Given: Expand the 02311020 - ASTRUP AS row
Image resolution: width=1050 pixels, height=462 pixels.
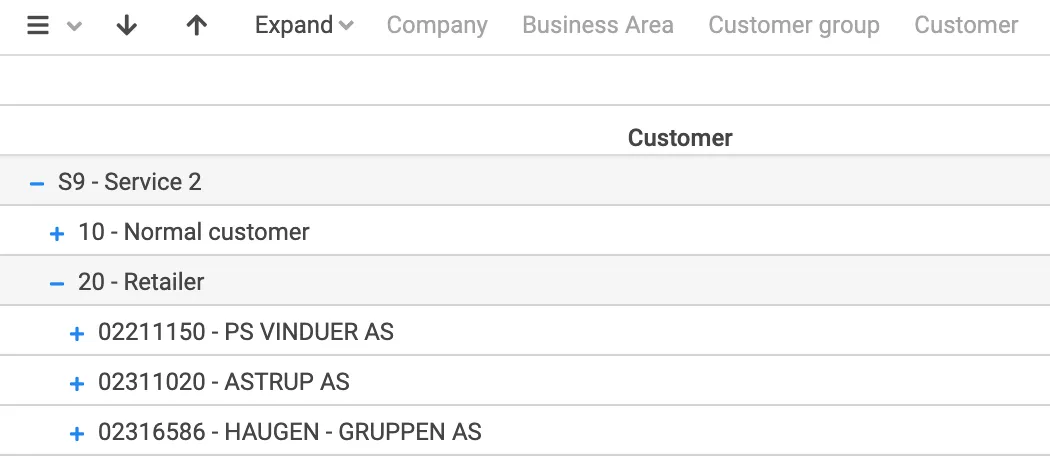Looking at the screenshot, I should coord(77,383).
